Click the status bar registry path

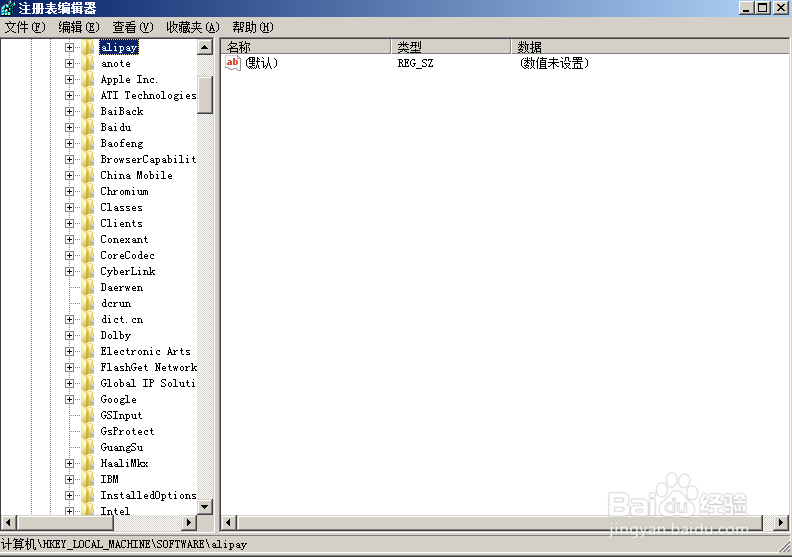click(124, 544)
